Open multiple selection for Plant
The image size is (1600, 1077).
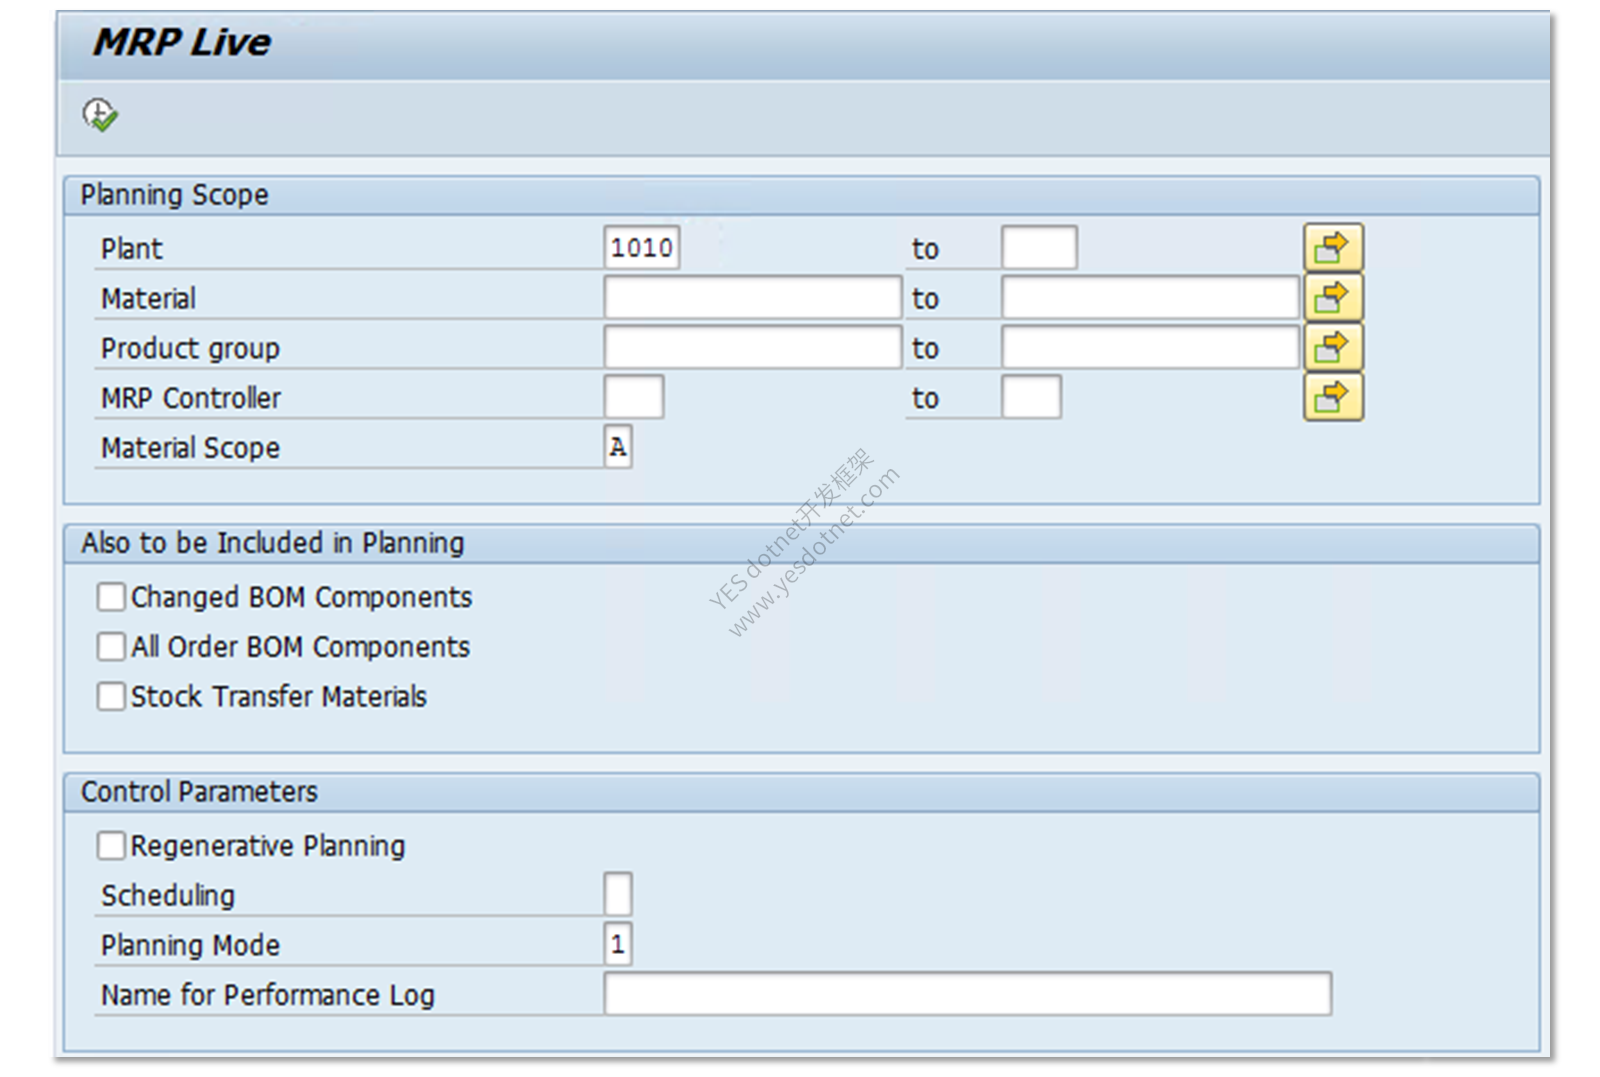[1333, 247]
